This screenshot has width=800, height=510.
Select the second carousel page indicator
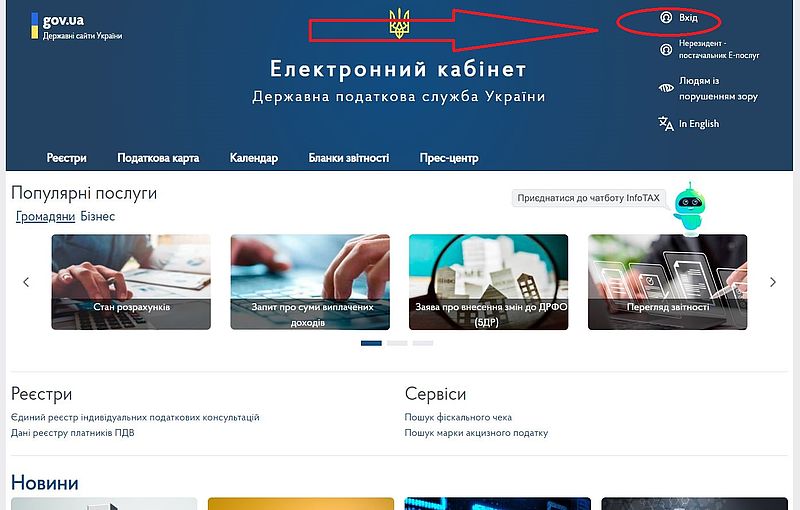click(397, 343)
